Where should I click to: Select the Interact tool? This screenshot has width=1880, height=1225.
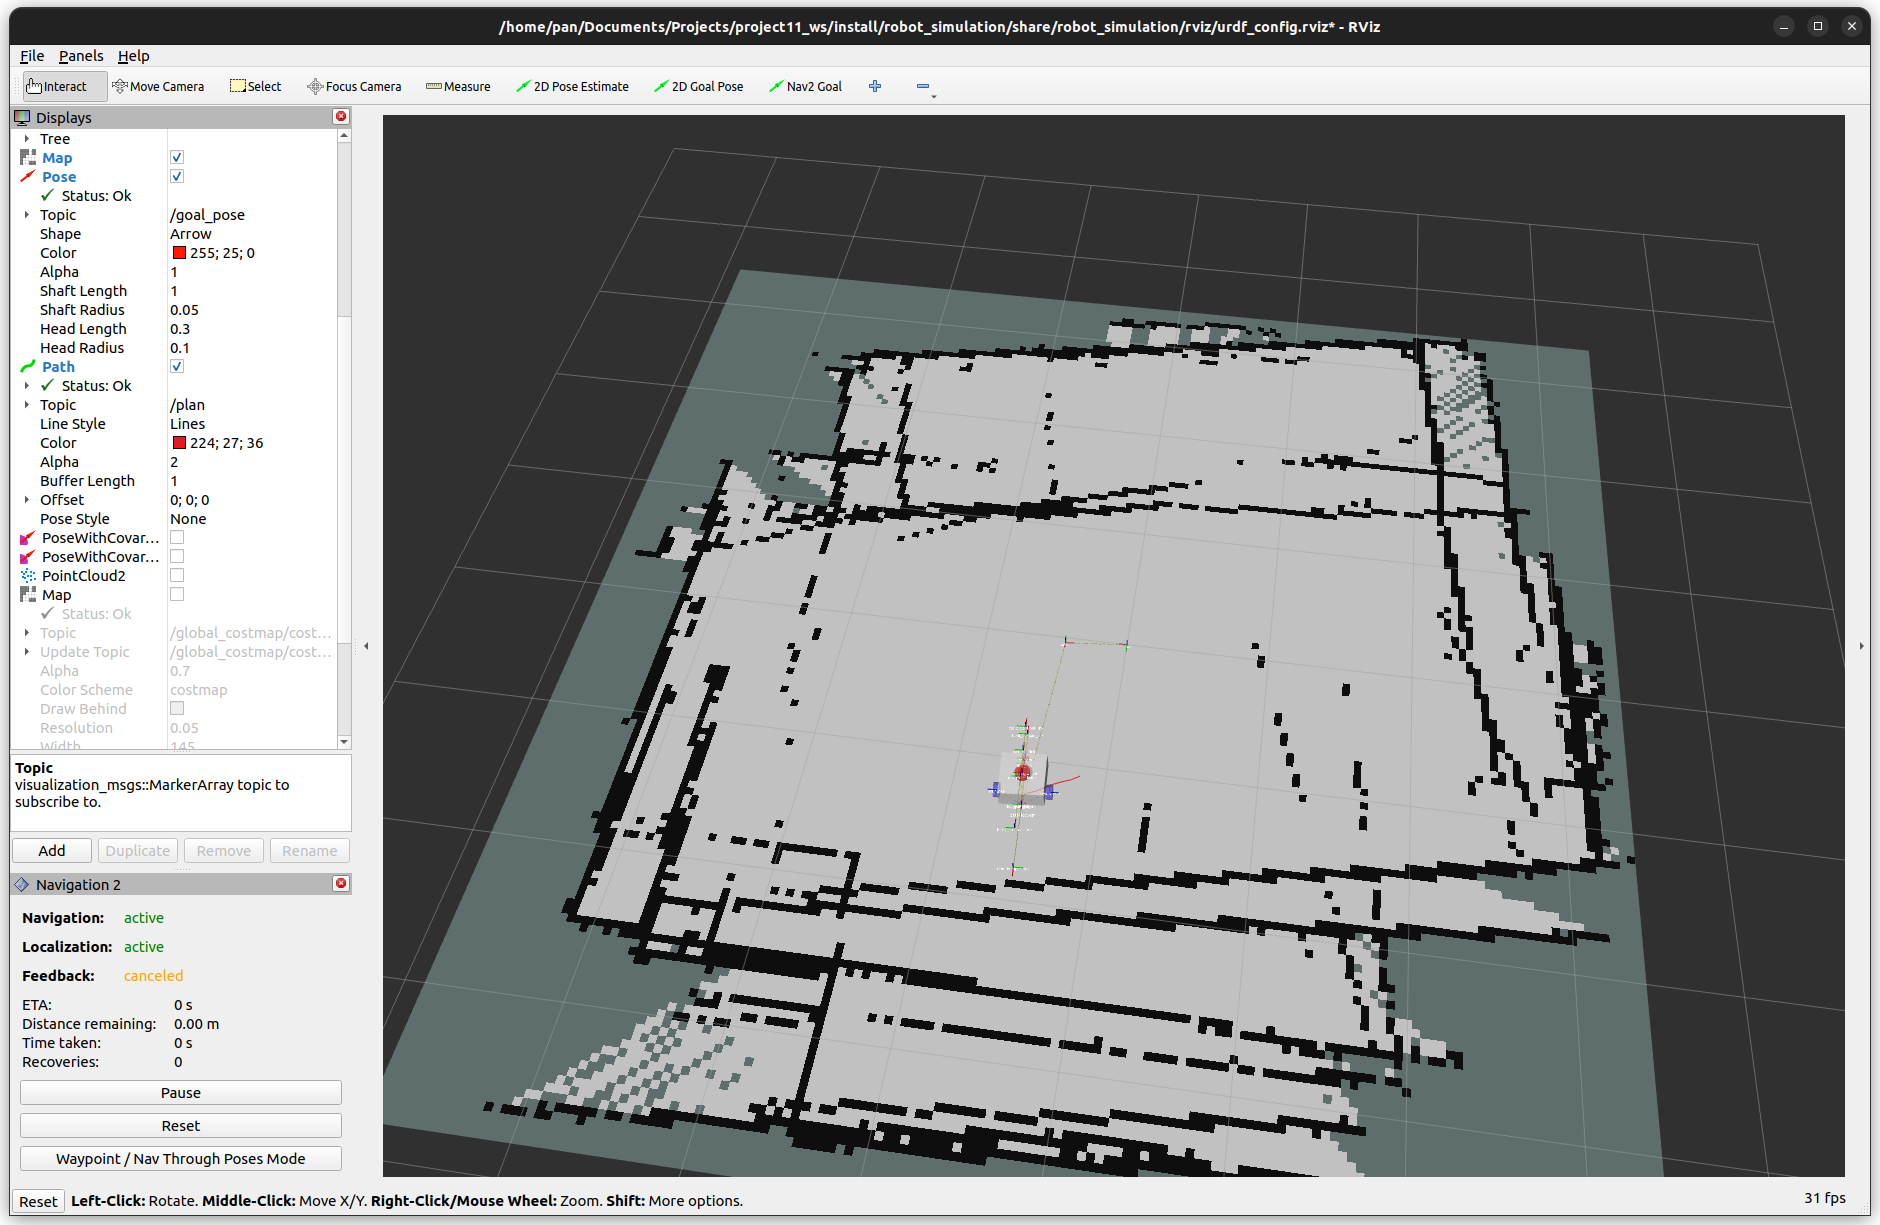64,86
